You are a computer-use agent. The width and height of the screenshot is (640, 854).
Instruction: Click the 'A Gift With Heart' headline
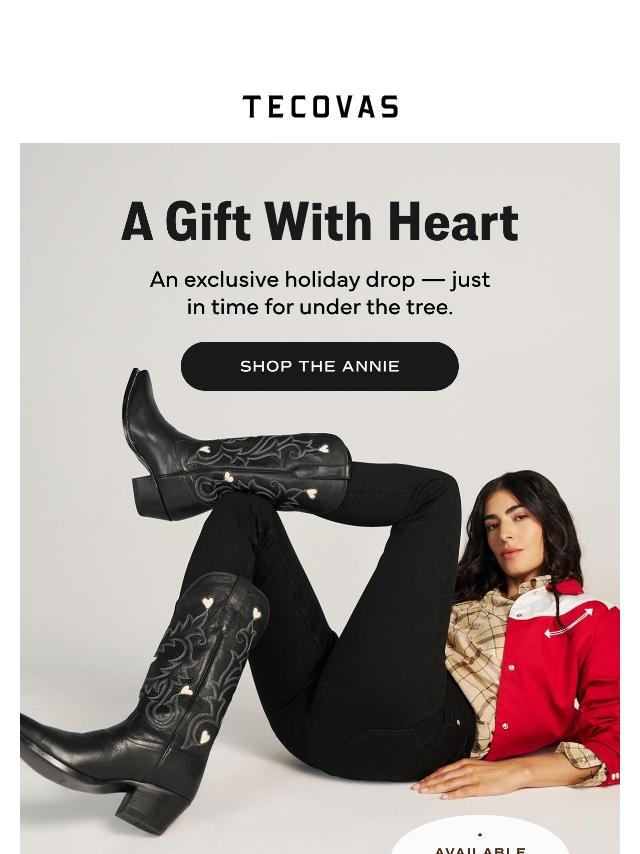(320, 222)
